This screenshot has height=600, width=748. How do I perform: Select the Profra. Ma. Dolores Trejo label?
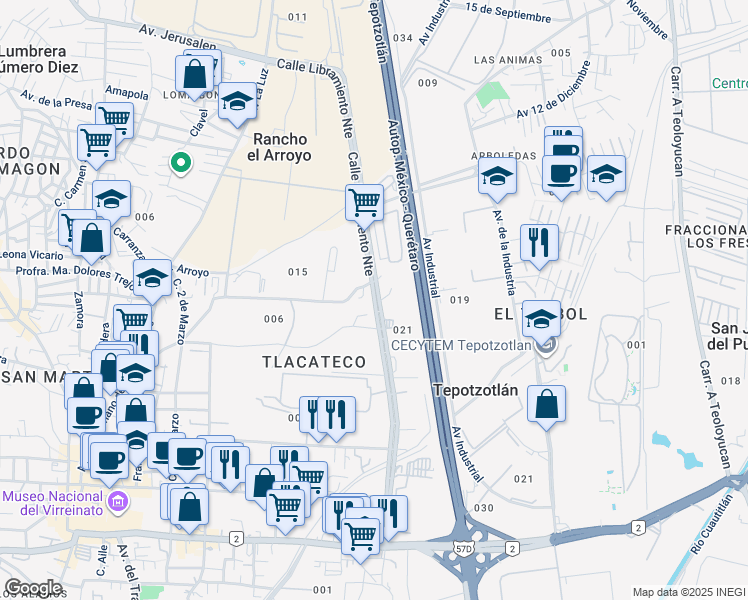[75, 277]
